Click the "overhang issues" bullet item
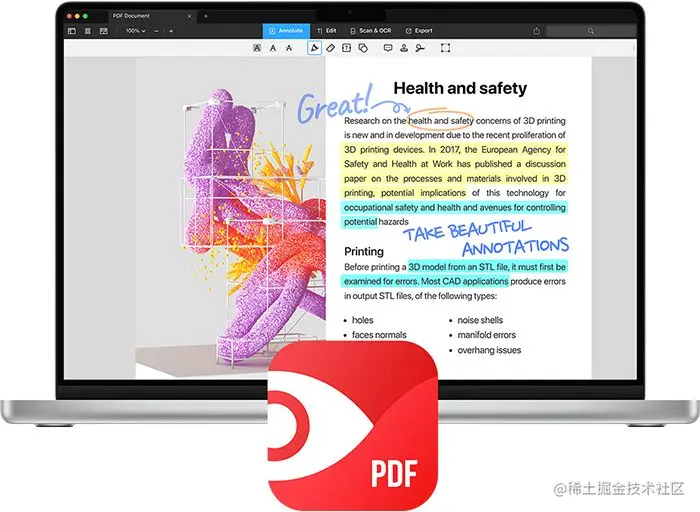 coord(489,350)
